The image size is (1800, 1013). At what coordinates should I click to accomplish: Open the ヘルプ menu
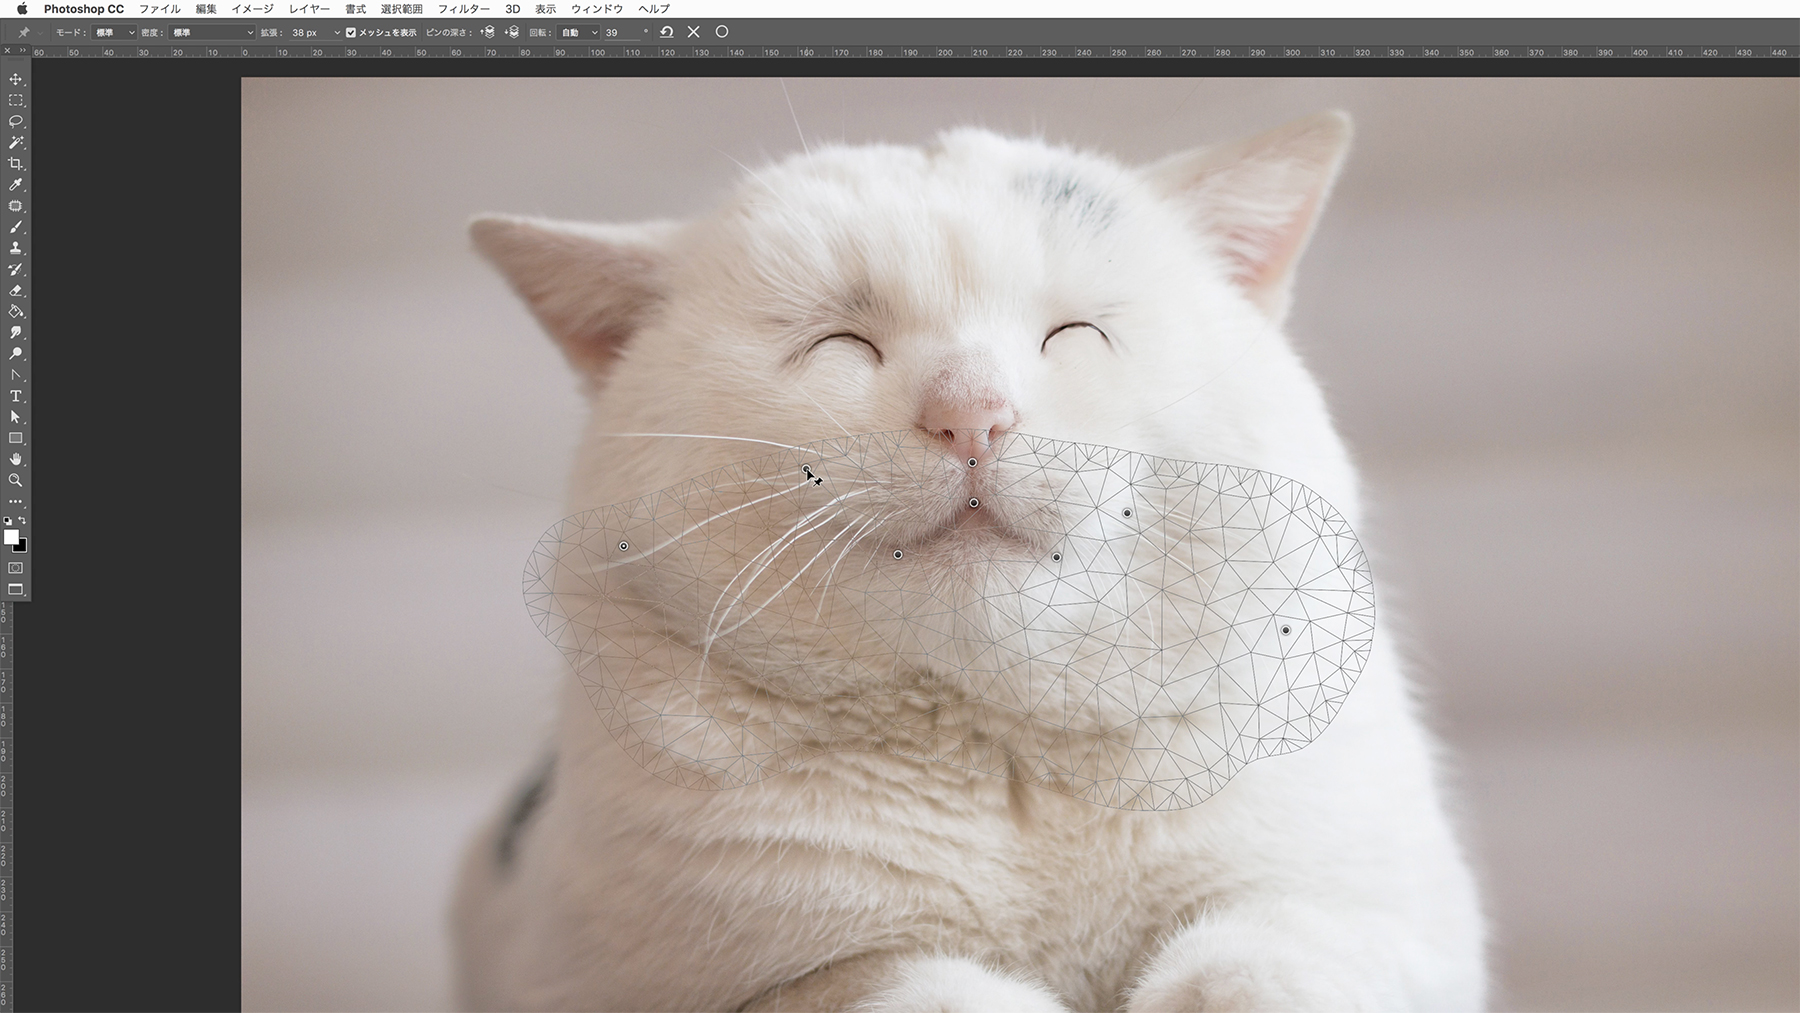(x=654, y=9)
